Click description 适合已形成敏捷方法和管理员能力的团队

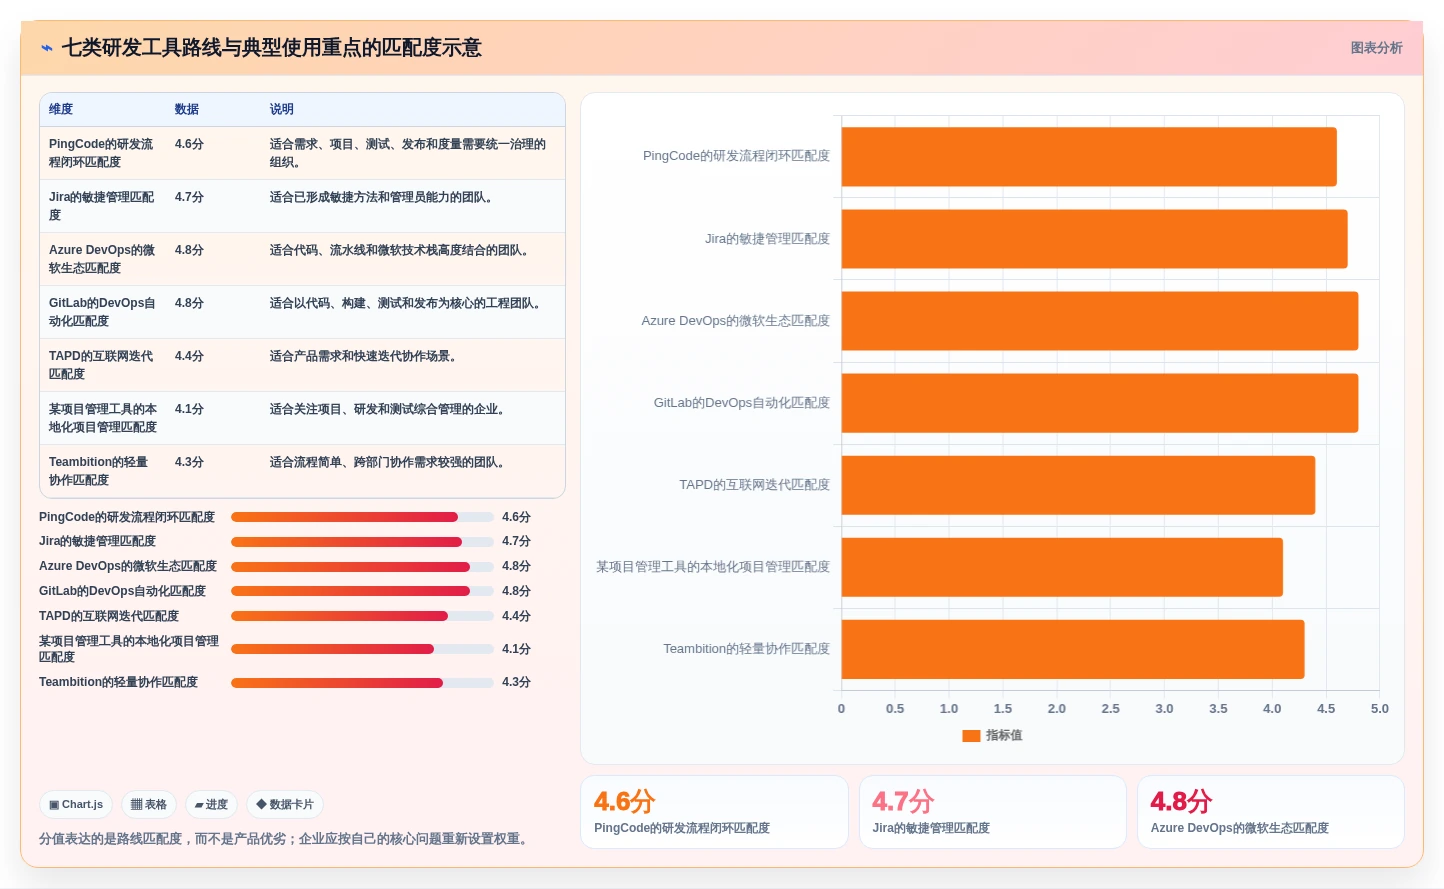(384, 197)
